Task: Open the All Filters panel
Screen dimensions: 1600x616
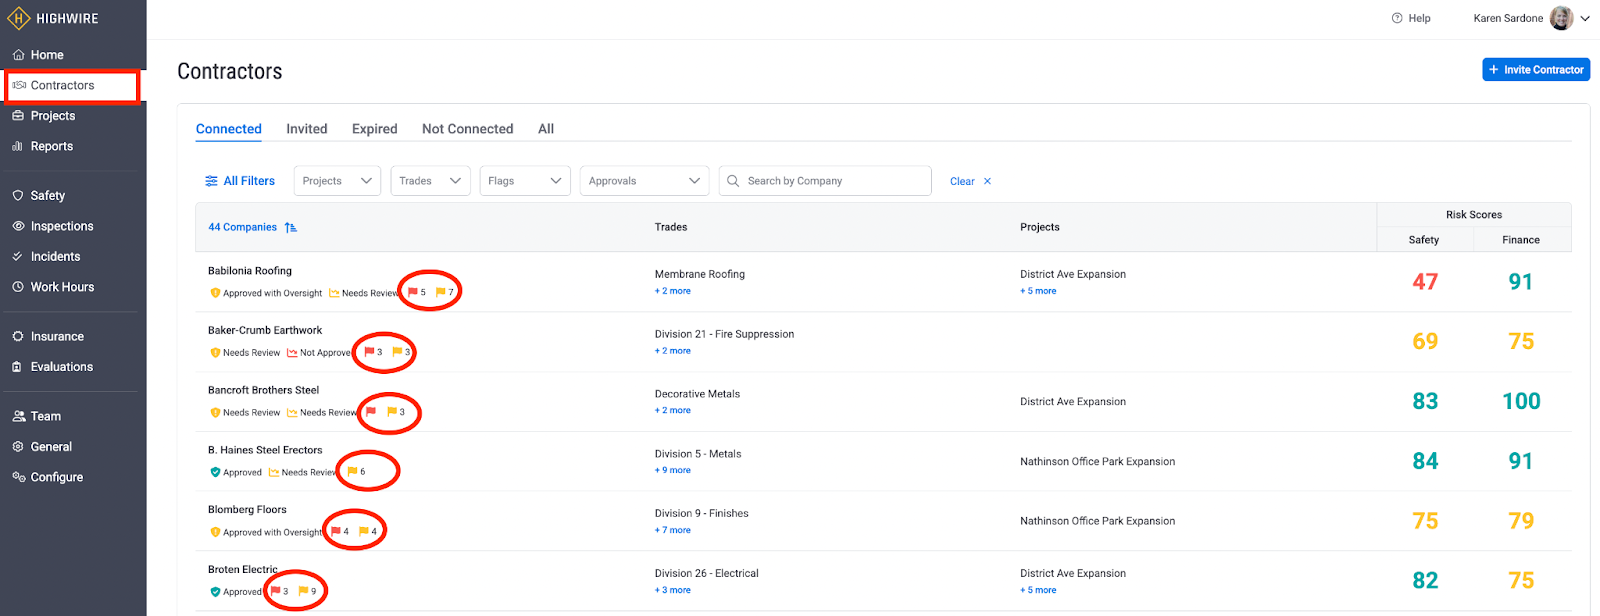Action: click(x=240, y=181)
